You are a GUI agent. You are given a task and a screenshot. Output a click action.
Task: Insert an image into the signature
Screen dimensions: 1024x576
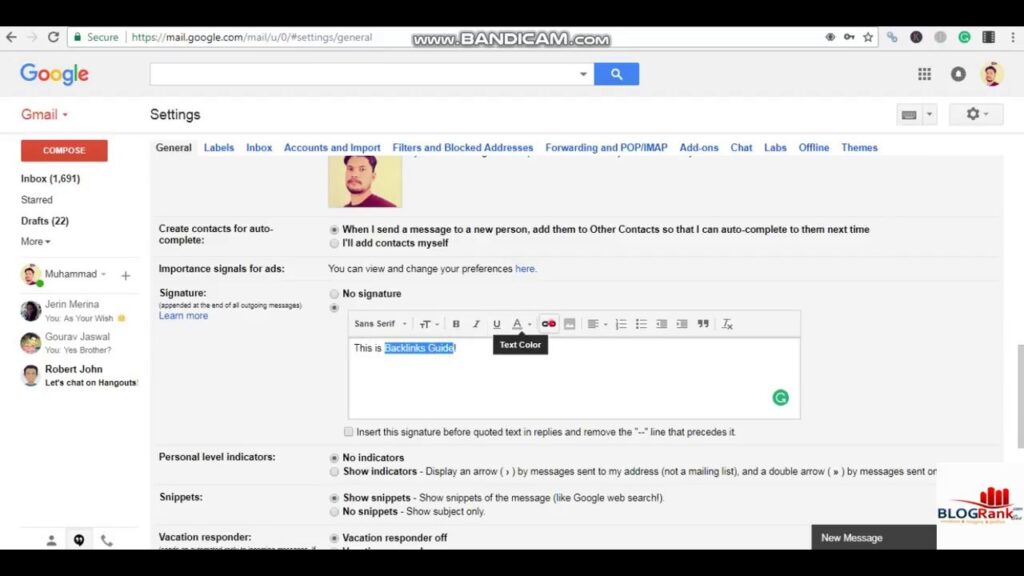569,324
